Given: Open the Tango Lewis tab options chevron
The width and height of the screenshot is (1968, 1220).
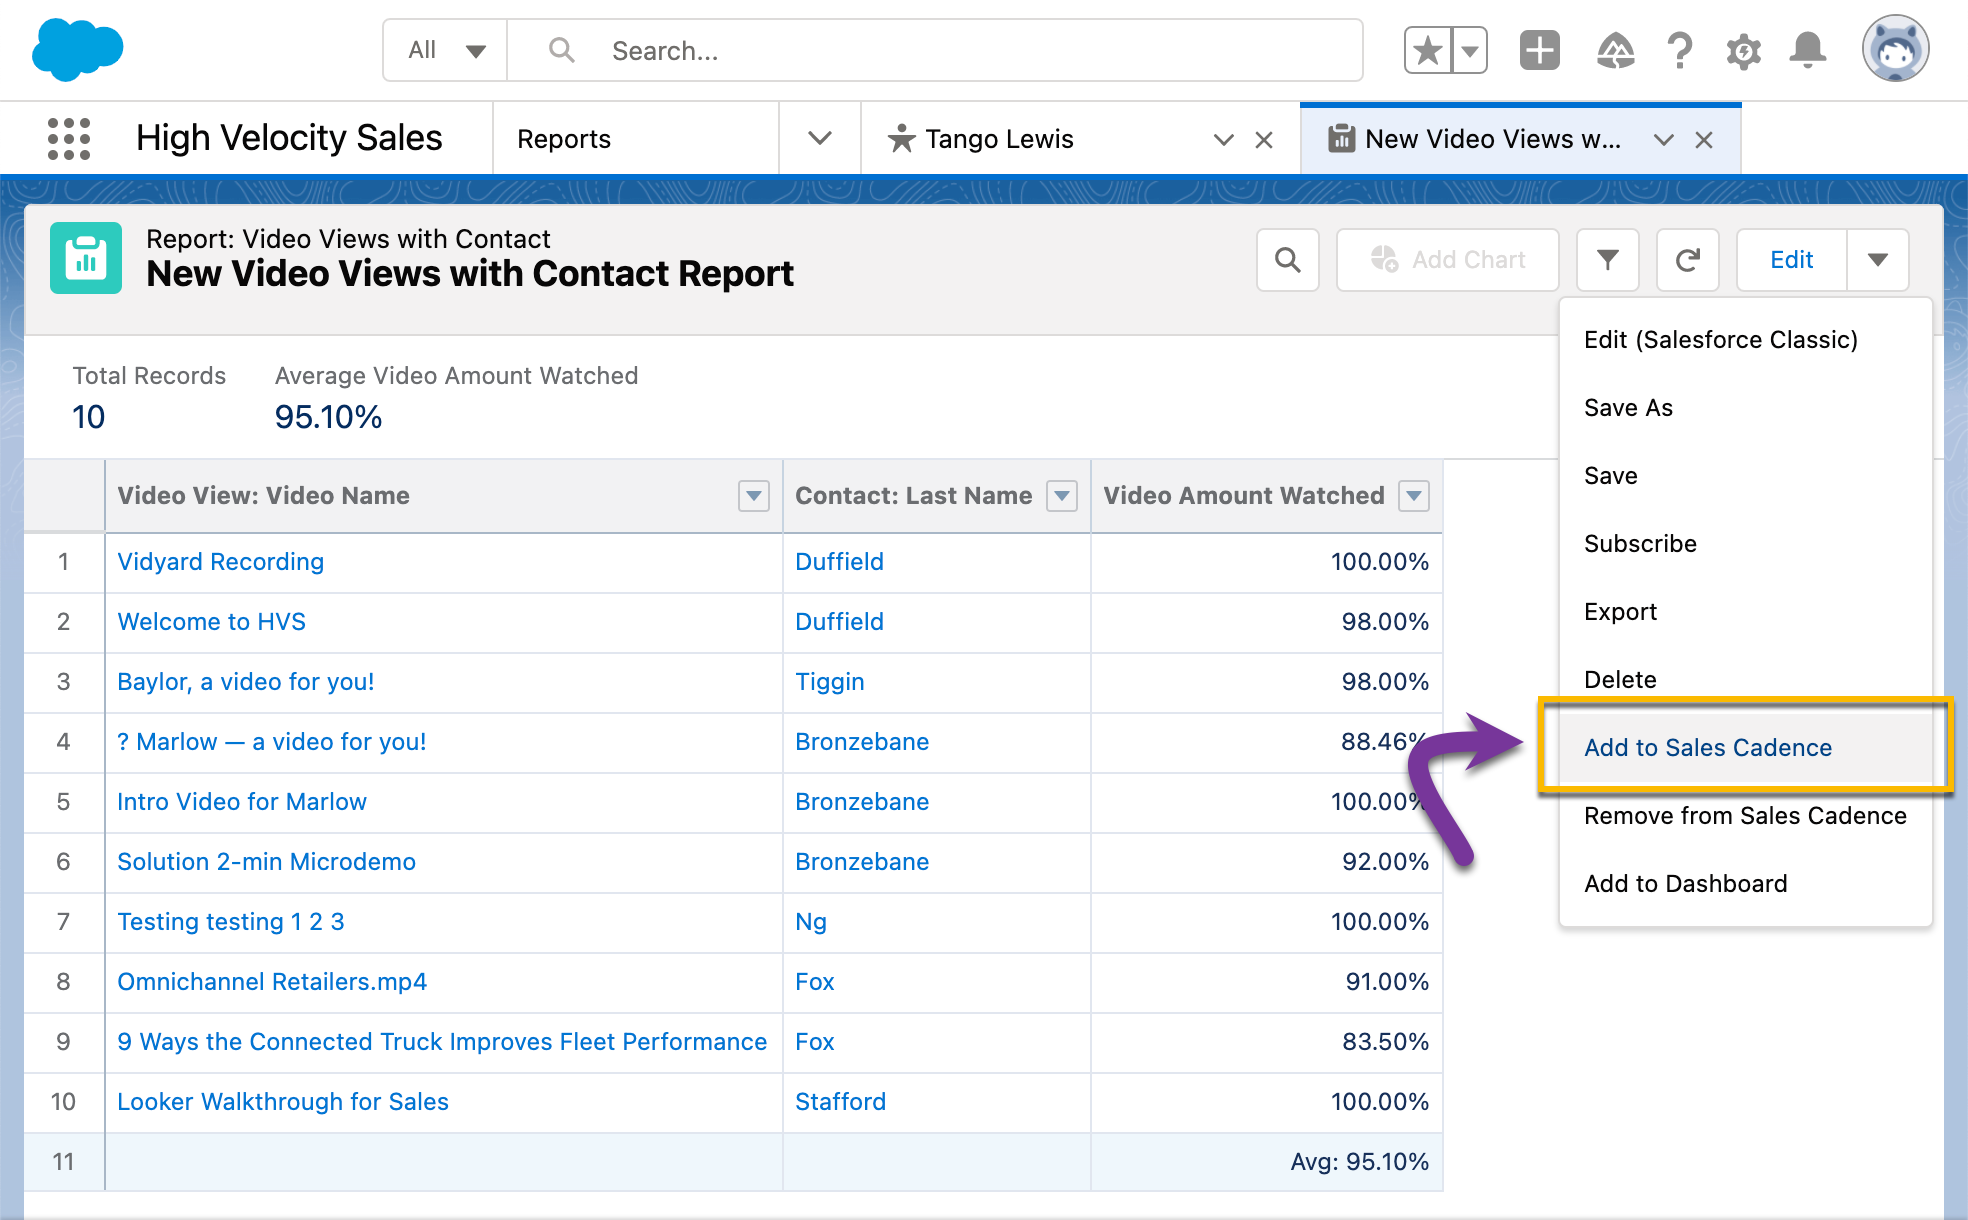Looking at the screenshot, I should click(x=1223, y=140).
